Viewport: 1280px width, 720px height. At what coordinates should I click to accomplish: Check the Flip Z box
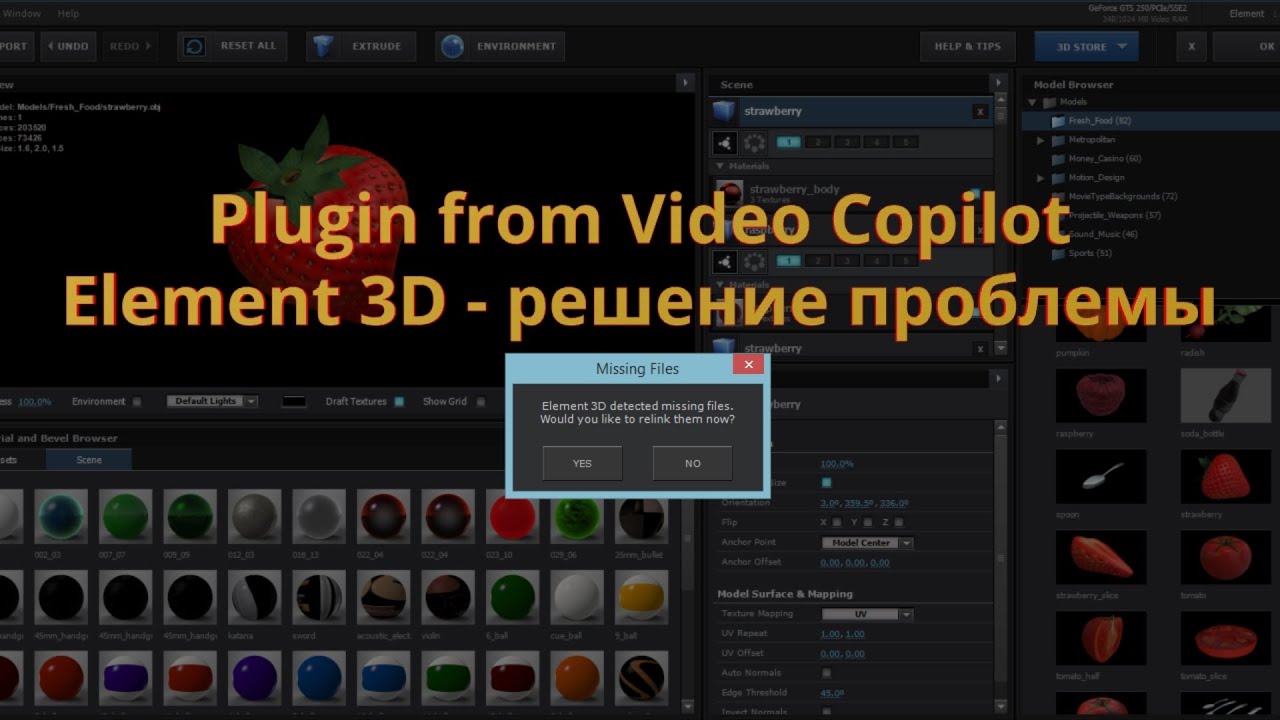click(899, 522)
